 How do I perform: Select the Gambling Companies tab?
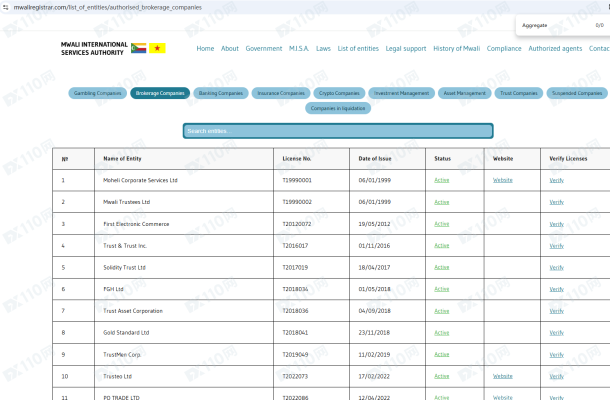[98, 93]
